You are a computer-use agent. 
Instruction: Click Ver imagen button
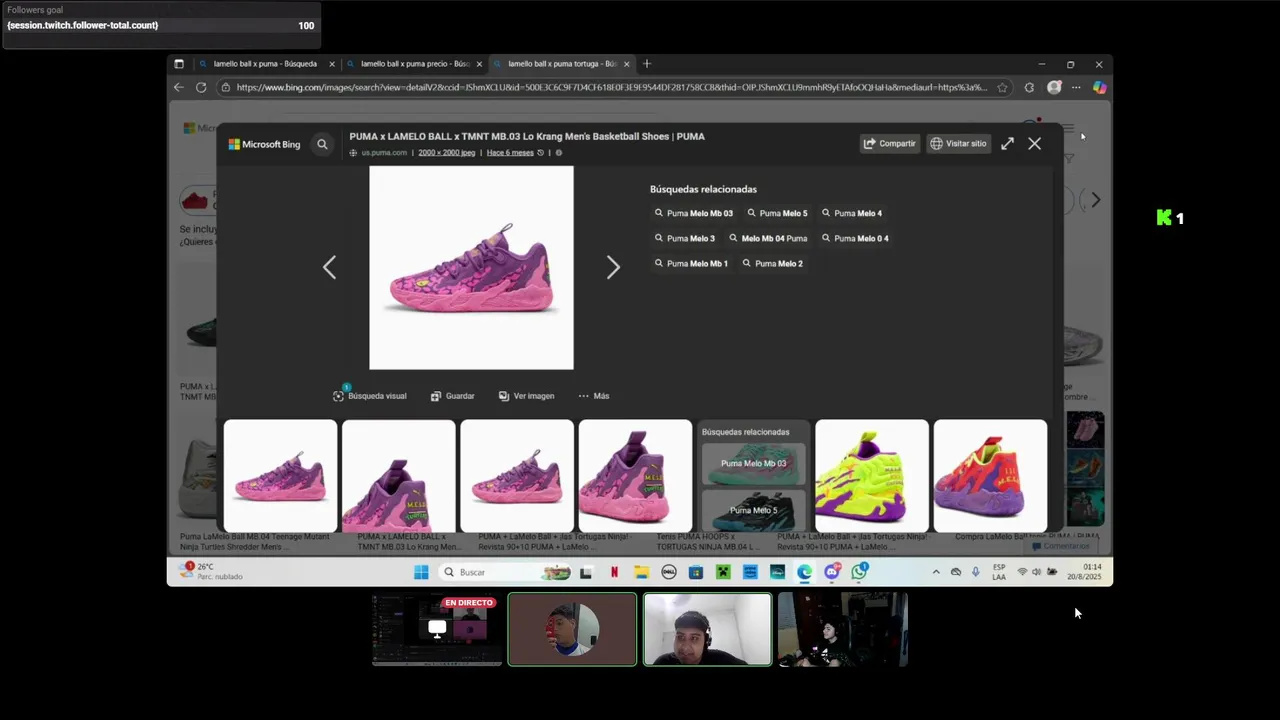click(526, 396)
